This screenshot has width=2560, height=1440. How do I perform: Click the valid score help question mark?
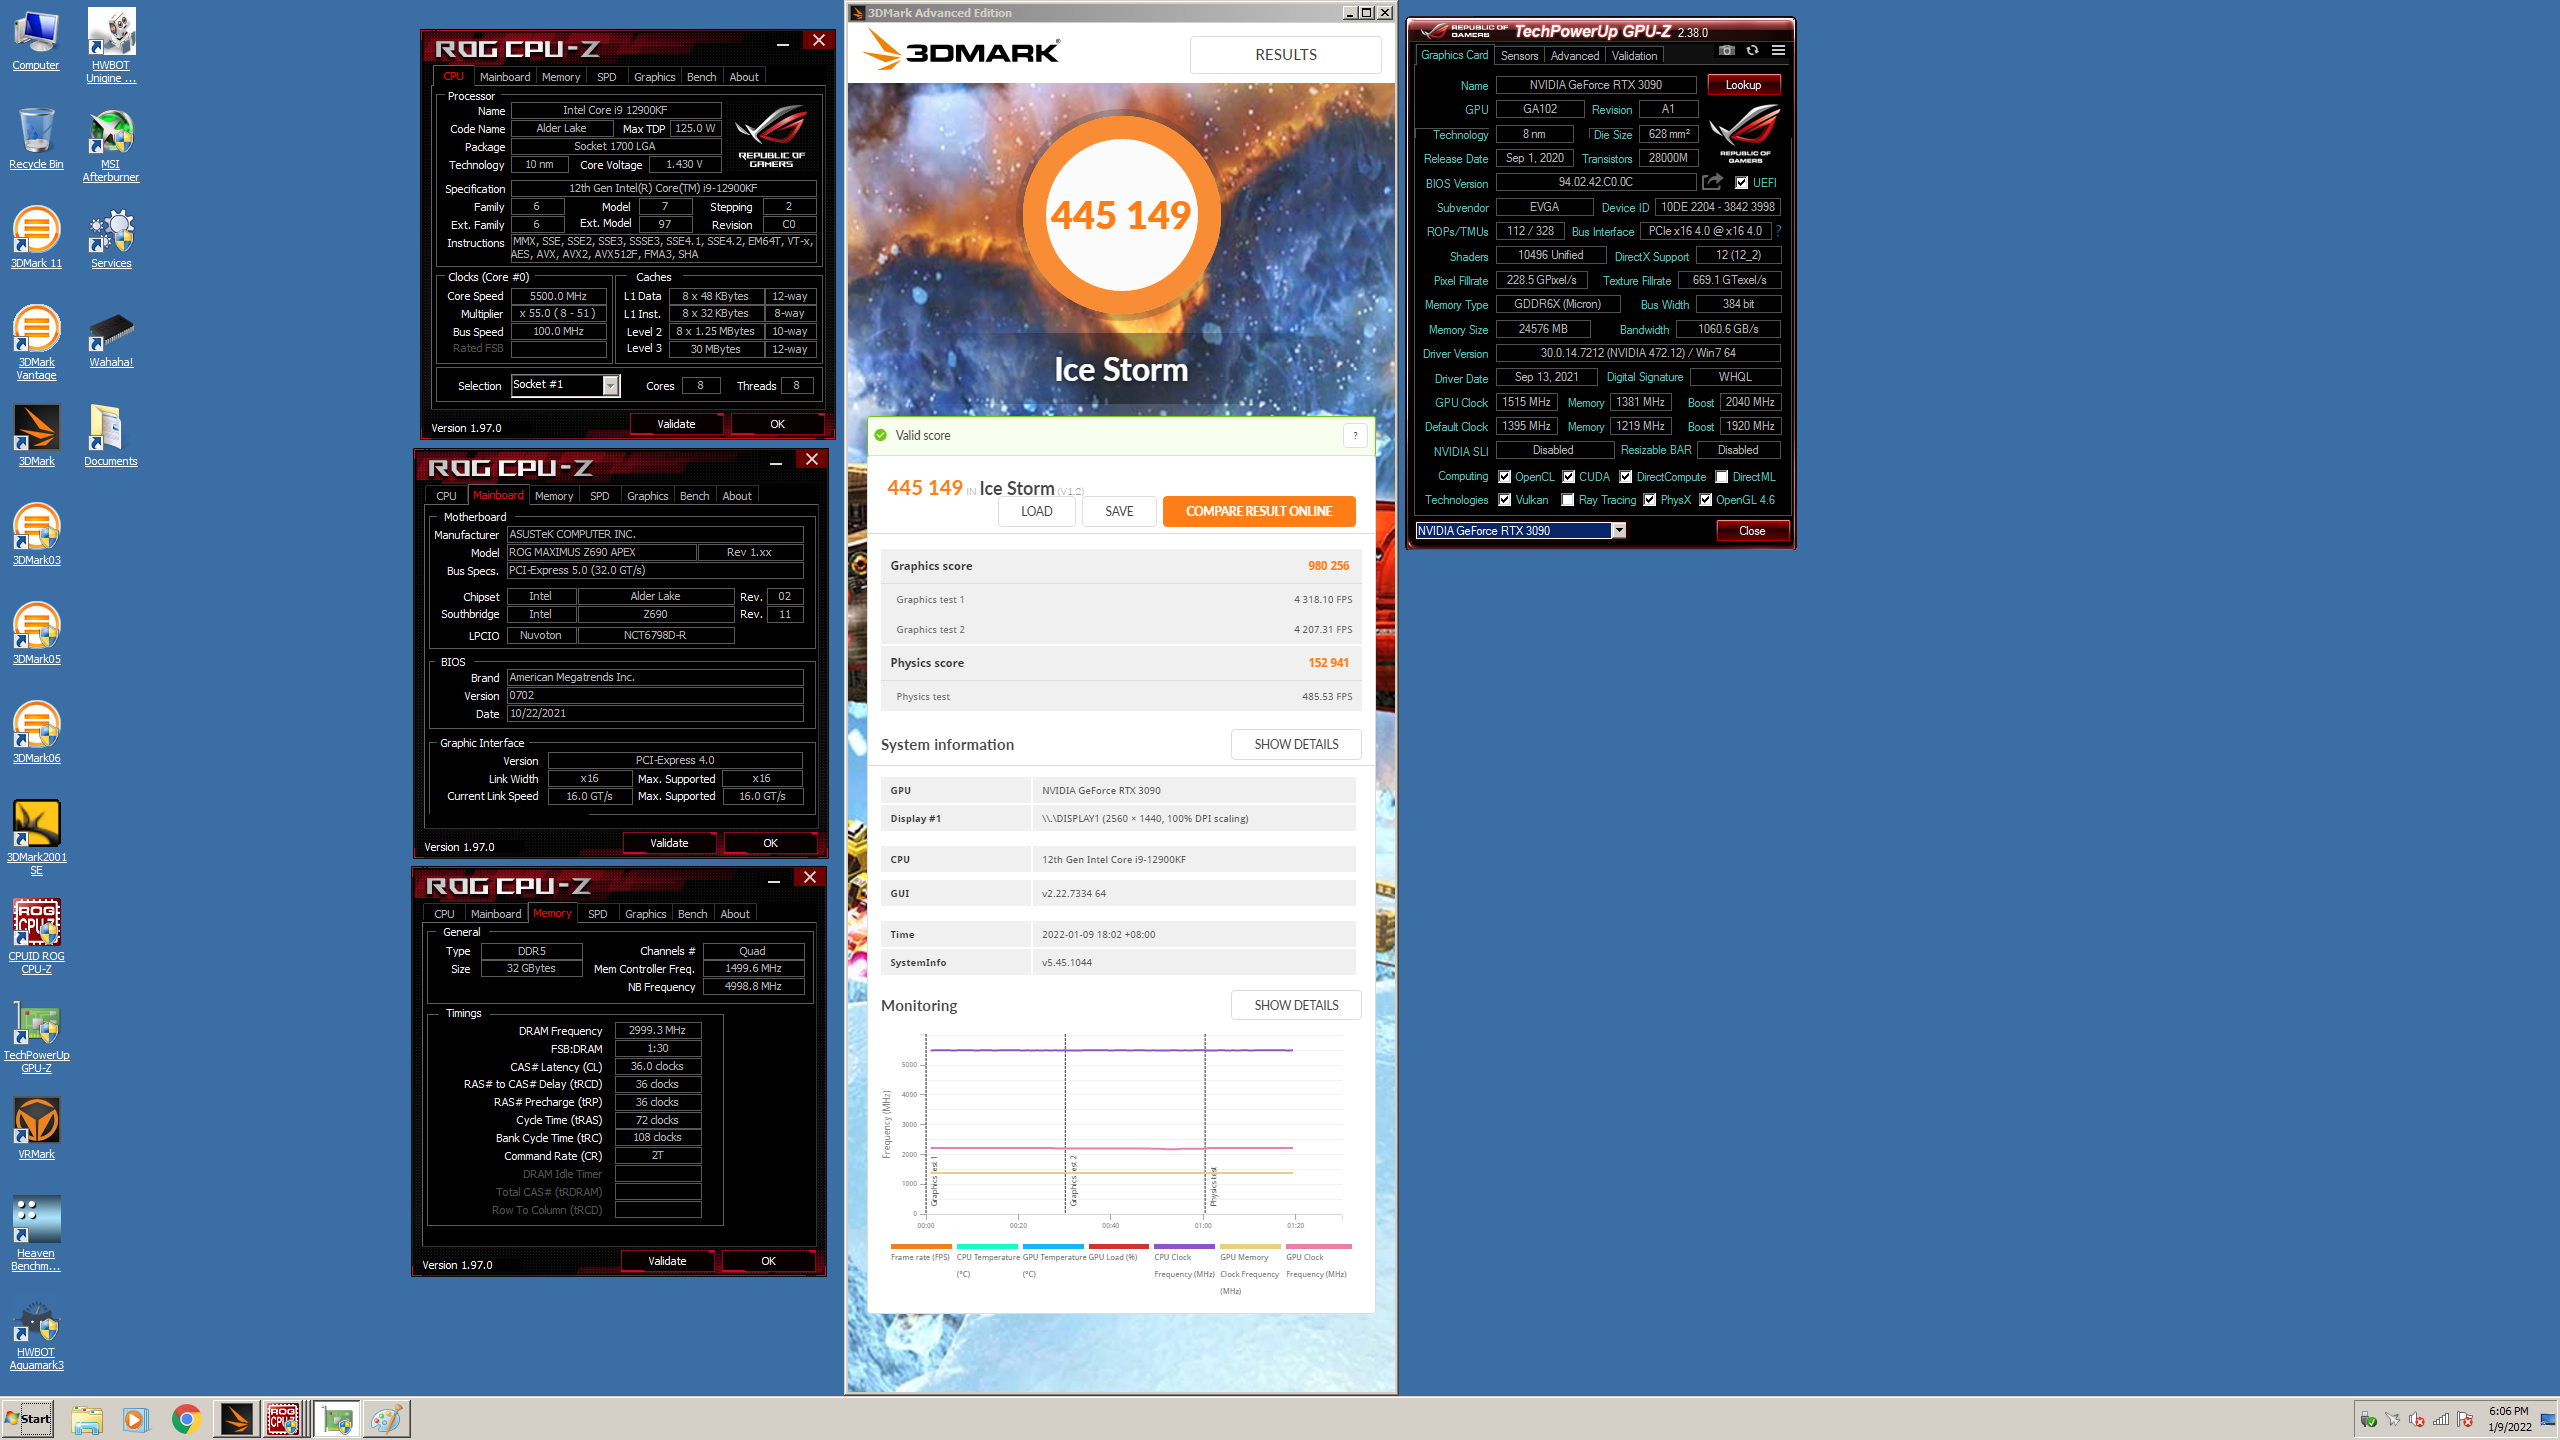pos(1355,435)
